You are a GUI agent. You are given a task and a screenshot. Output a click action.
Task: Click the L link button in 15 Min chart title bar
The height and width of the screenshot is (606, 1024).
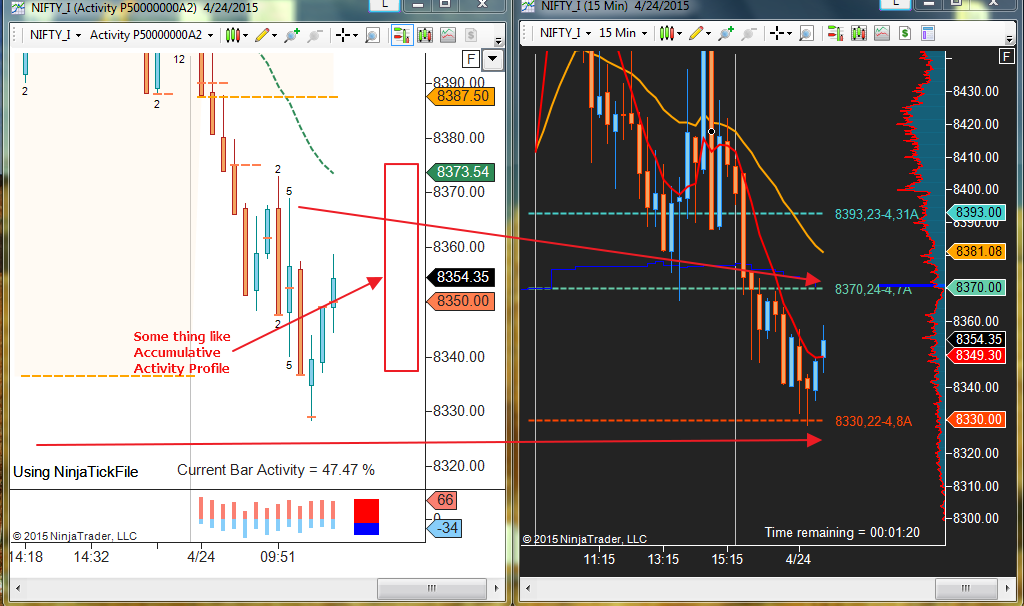pyautogui.click(x=896, y=4)
